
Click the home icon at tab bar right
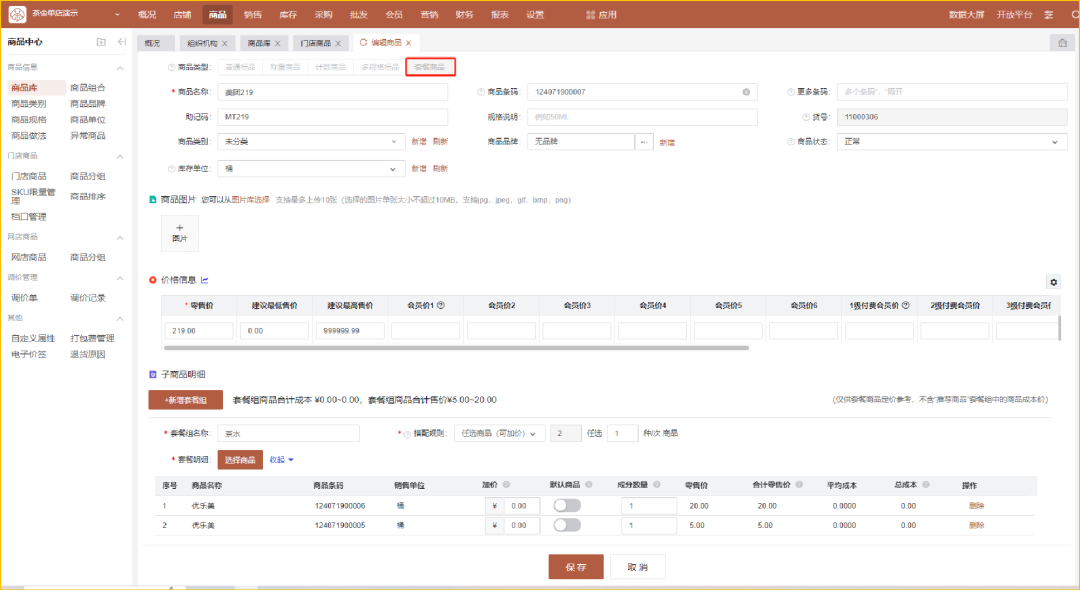[1061, 43]
